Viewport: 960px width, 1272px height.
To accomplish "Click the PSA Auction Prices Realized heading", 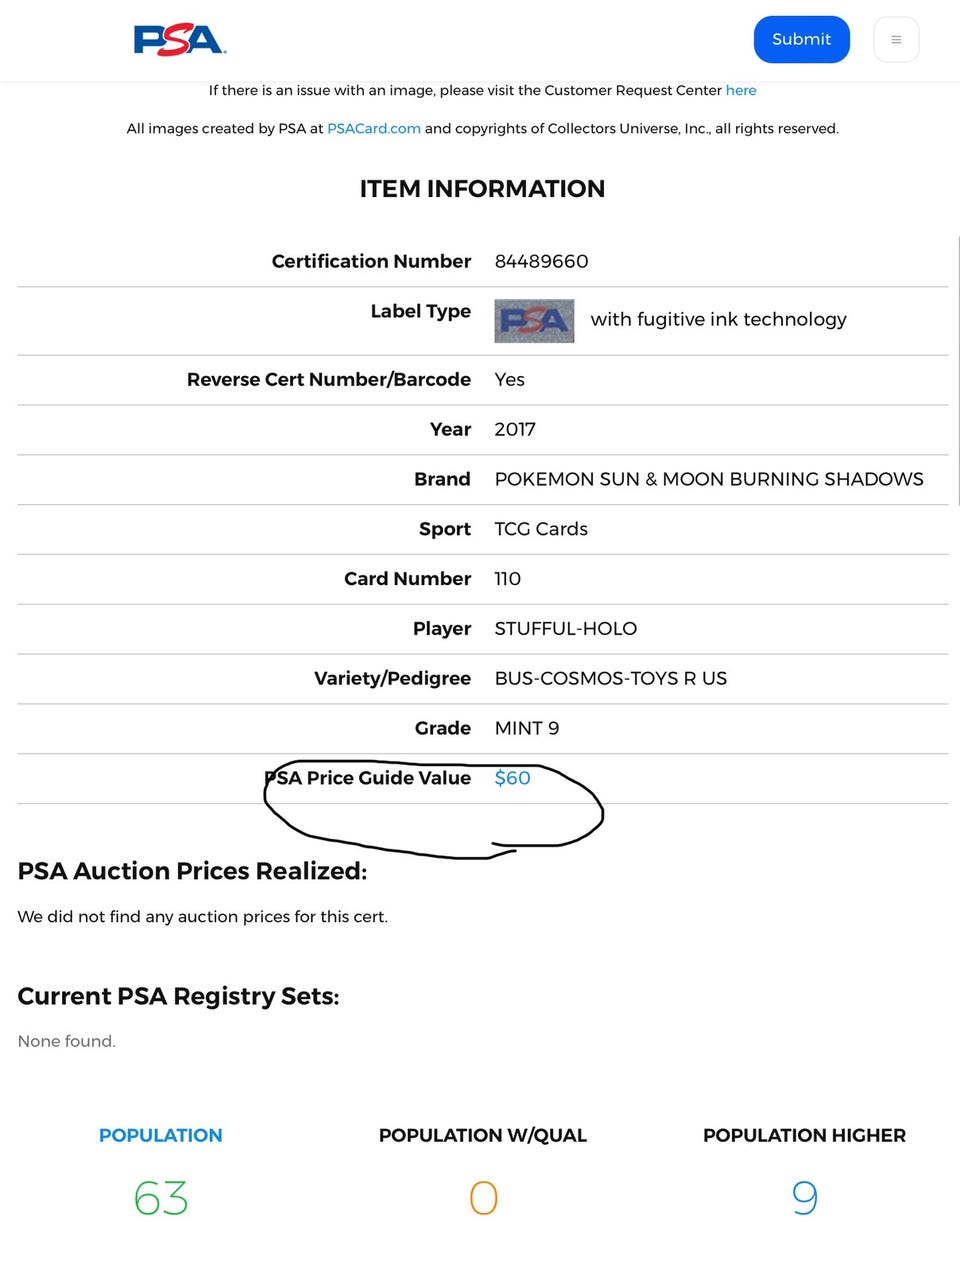I will click(x=192, y=871).
